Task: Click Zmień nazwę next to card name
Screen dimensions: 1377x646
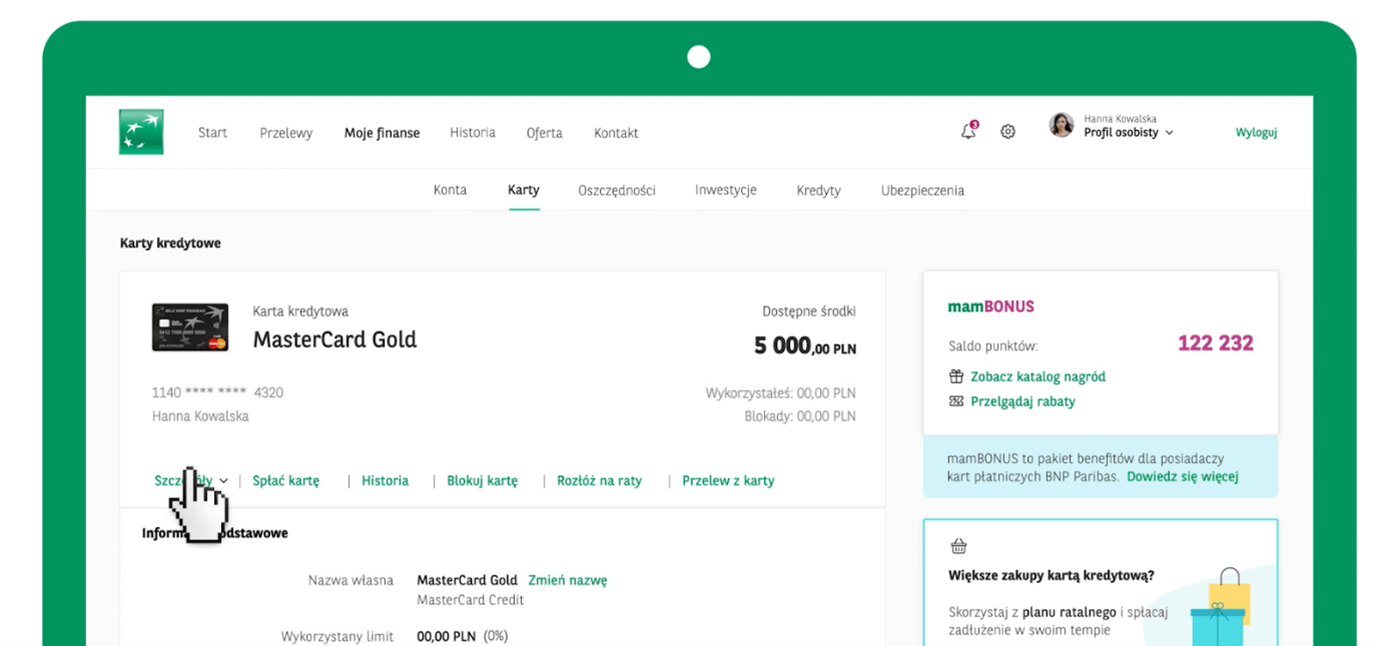Action: (567, 580)
